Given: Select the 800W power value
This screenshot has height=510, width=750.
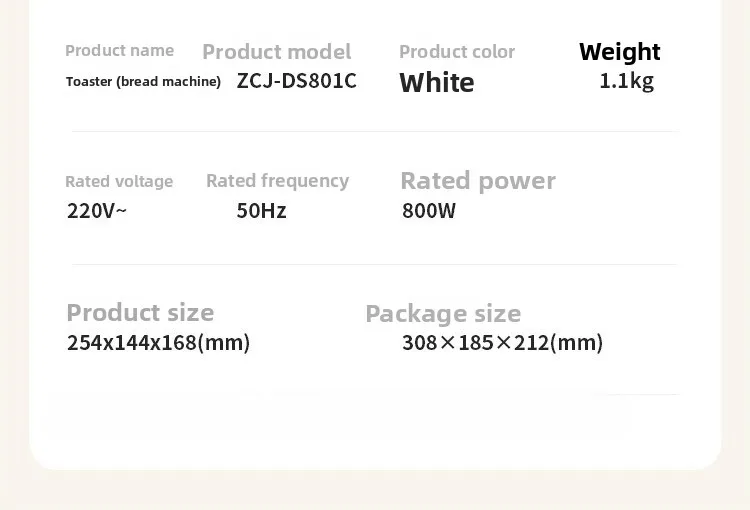Looking at the screenshot, I should click(429, 211).
